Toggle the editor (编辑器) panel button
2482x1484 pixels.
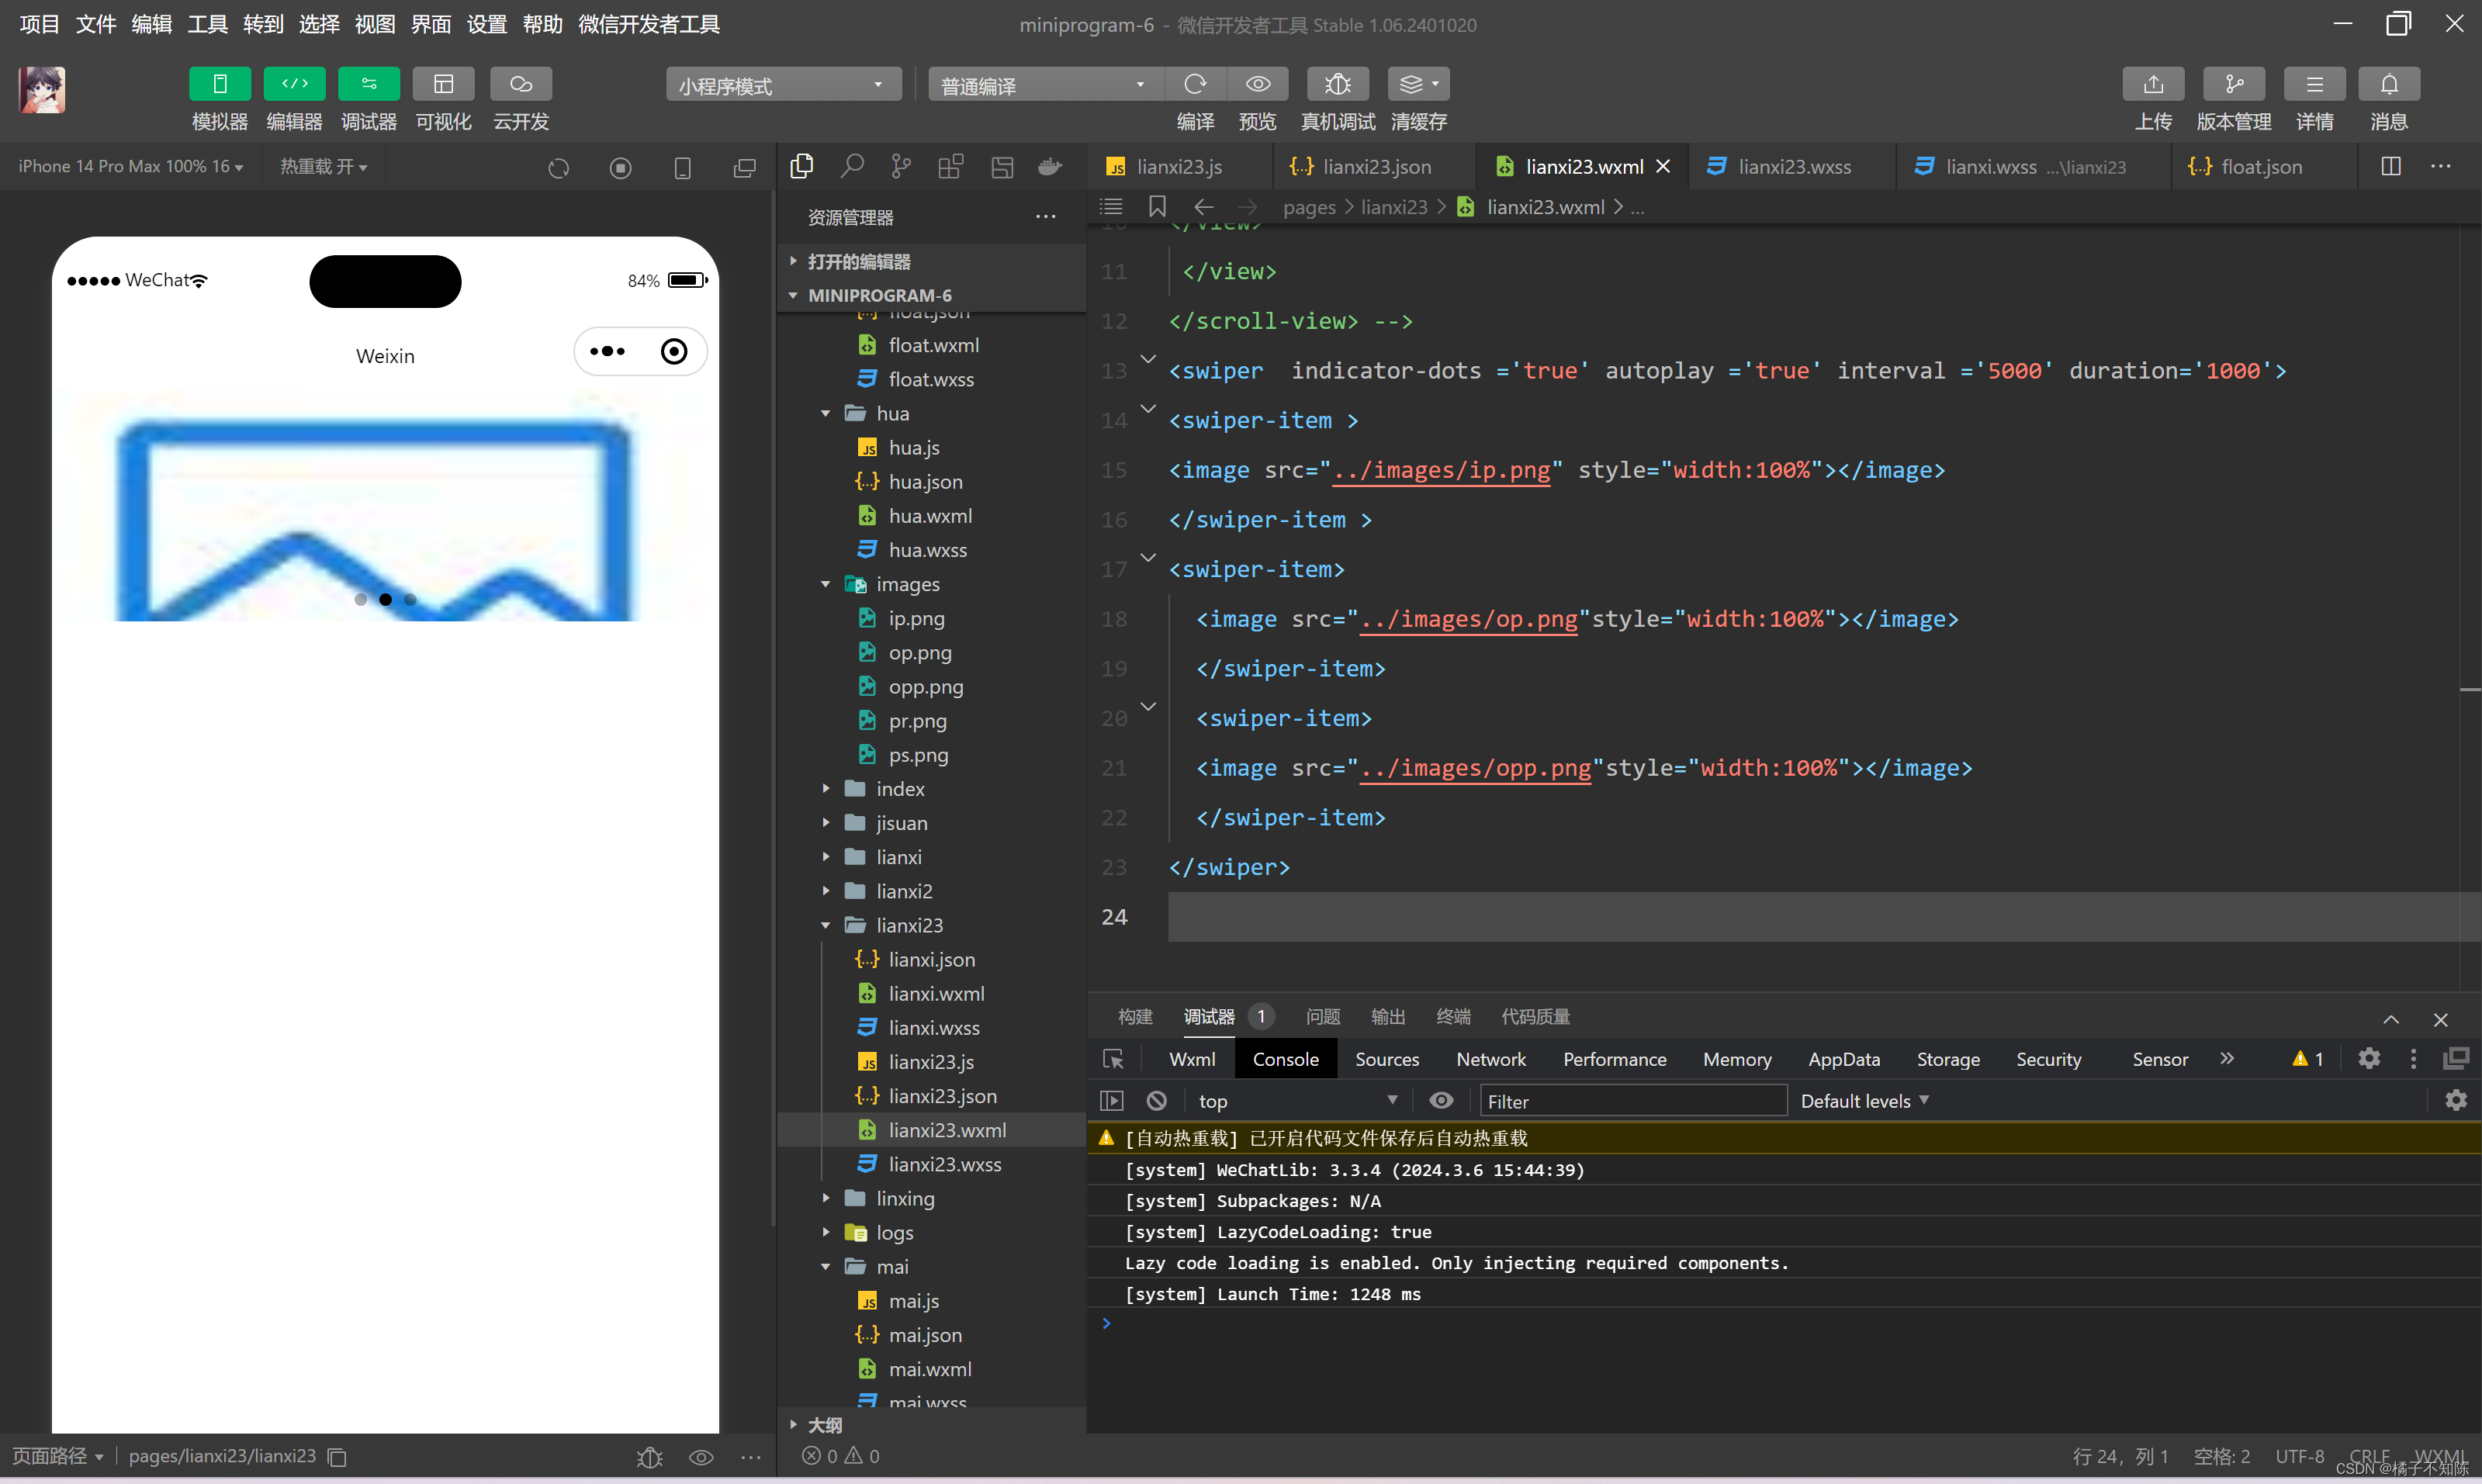[294, 84]
